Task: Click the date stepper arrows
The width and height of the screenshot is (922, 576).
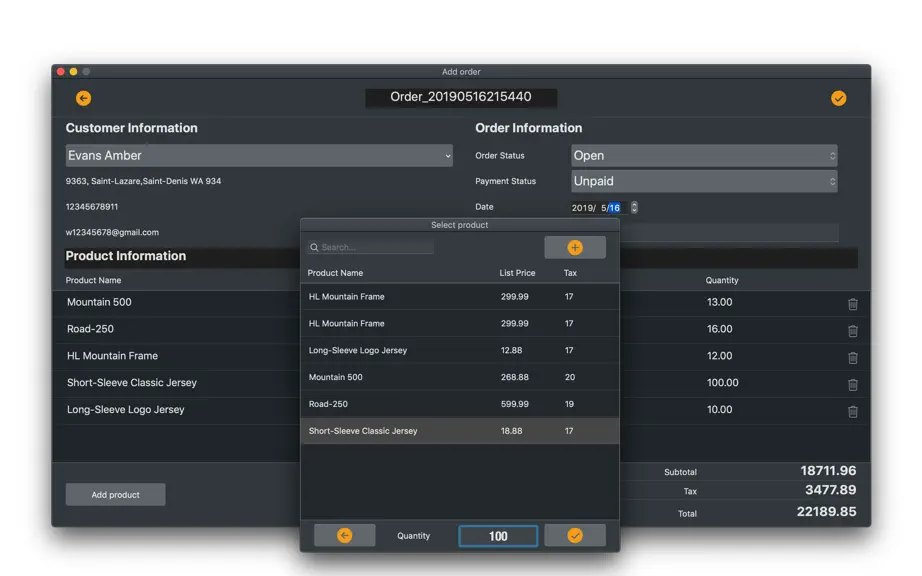Action: pos(634,207)
